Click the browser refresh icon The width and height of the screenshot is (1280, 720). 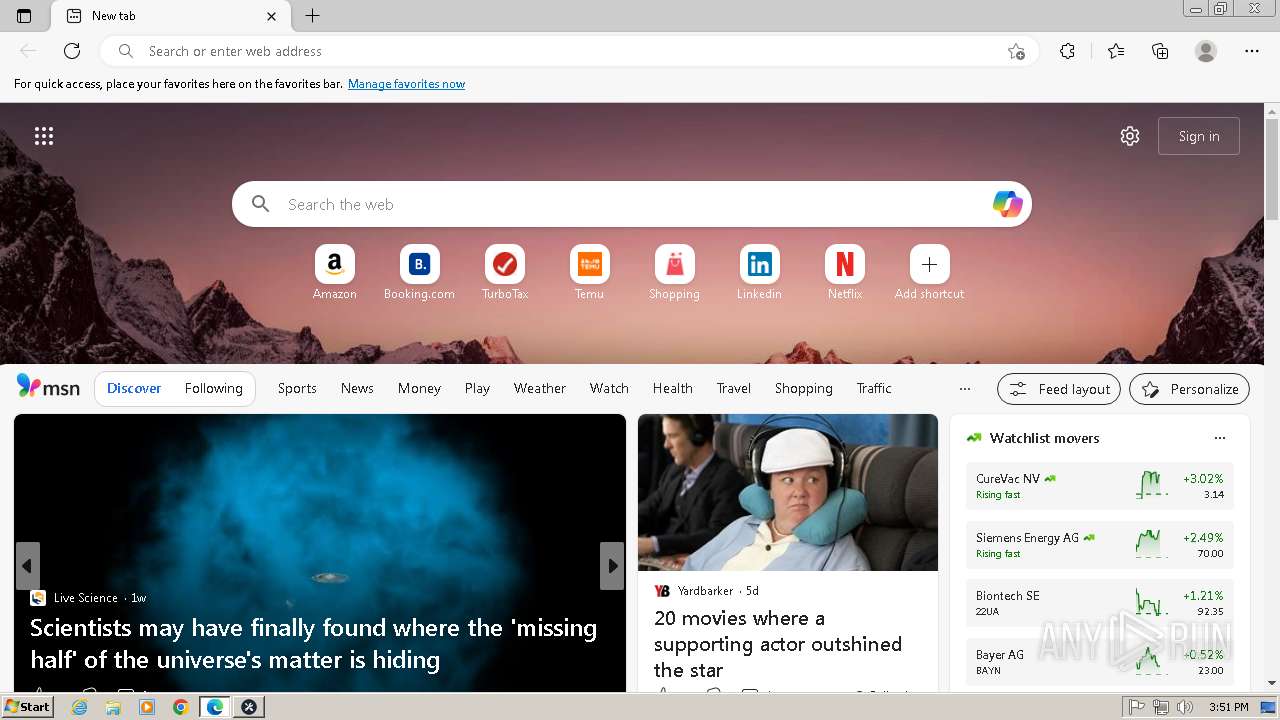(x=72, y=51)
